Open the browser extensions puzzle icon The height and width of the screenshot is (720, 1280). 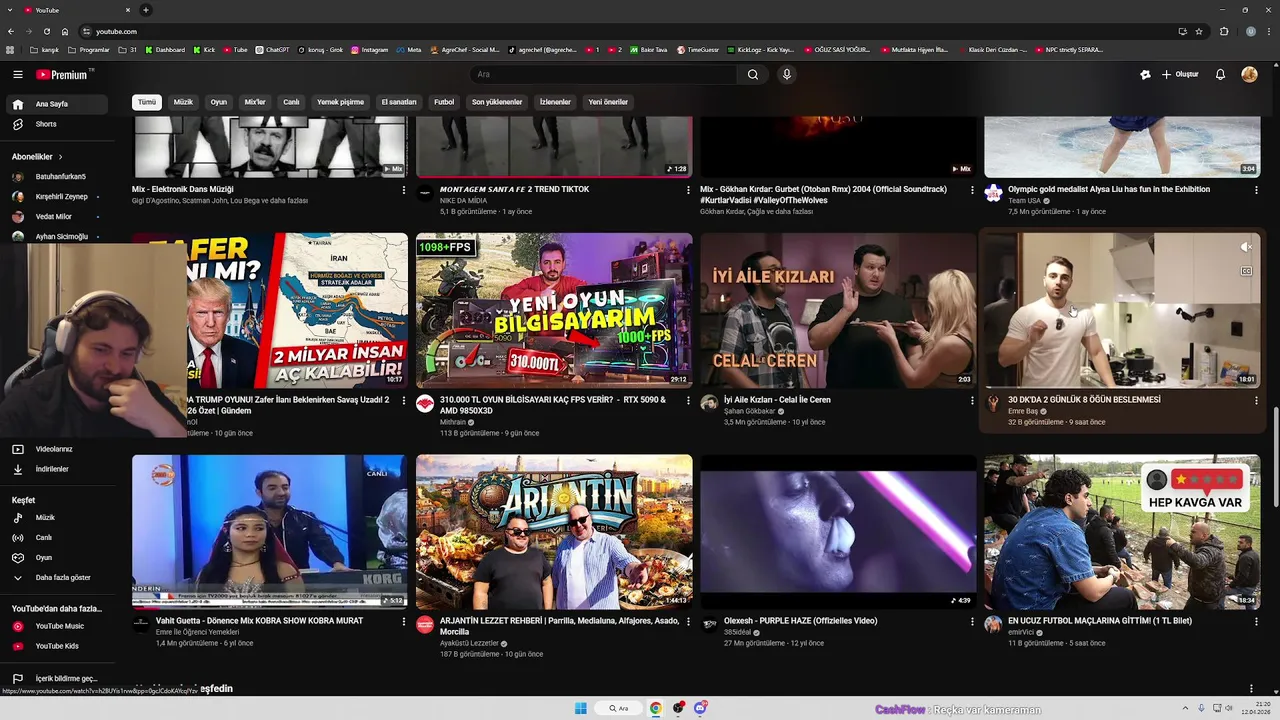(1223, 31)
